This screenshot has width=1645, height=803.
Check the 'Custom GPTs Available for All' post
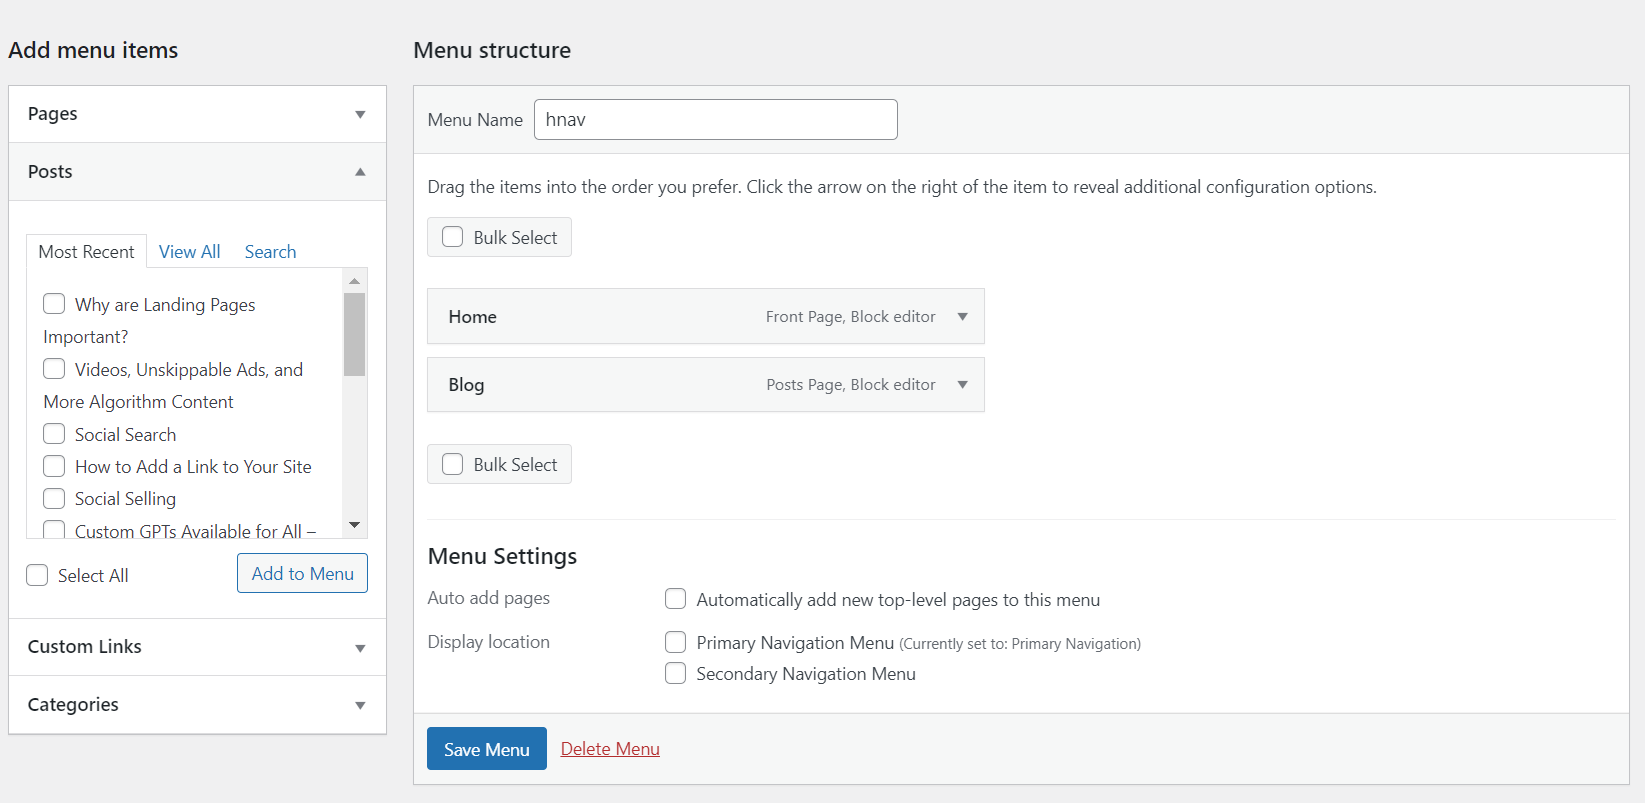coord(54,529)
